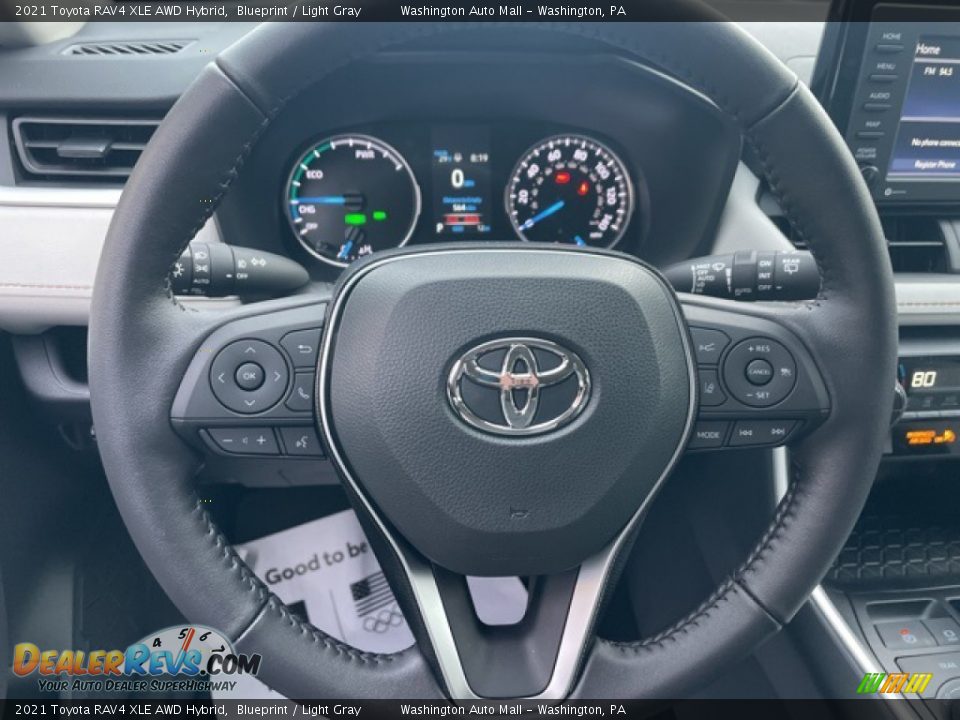Viewport: 960px width, 720px height.
Task: Push the cruise control on/off icon right of CANCEL
Action: coord(785,372)
